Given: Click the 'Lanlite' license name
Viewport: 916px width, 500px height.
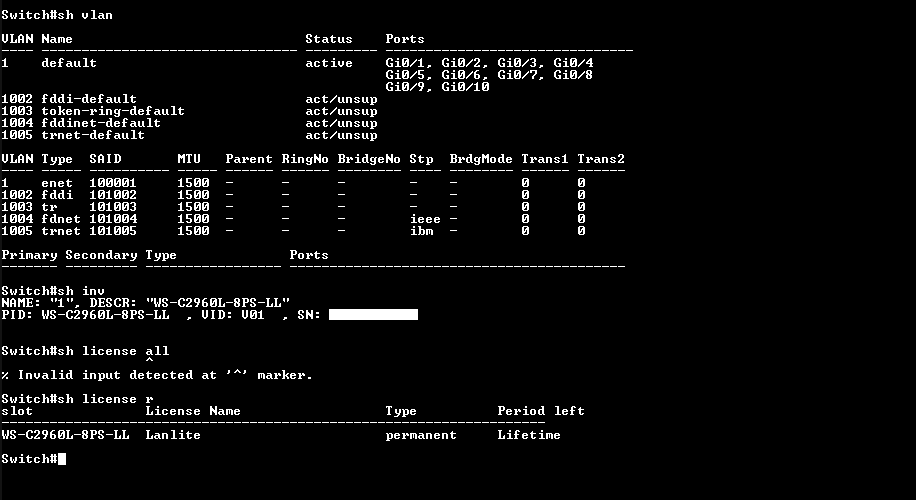Looking at the screenshot, I should tap(173, 435).
